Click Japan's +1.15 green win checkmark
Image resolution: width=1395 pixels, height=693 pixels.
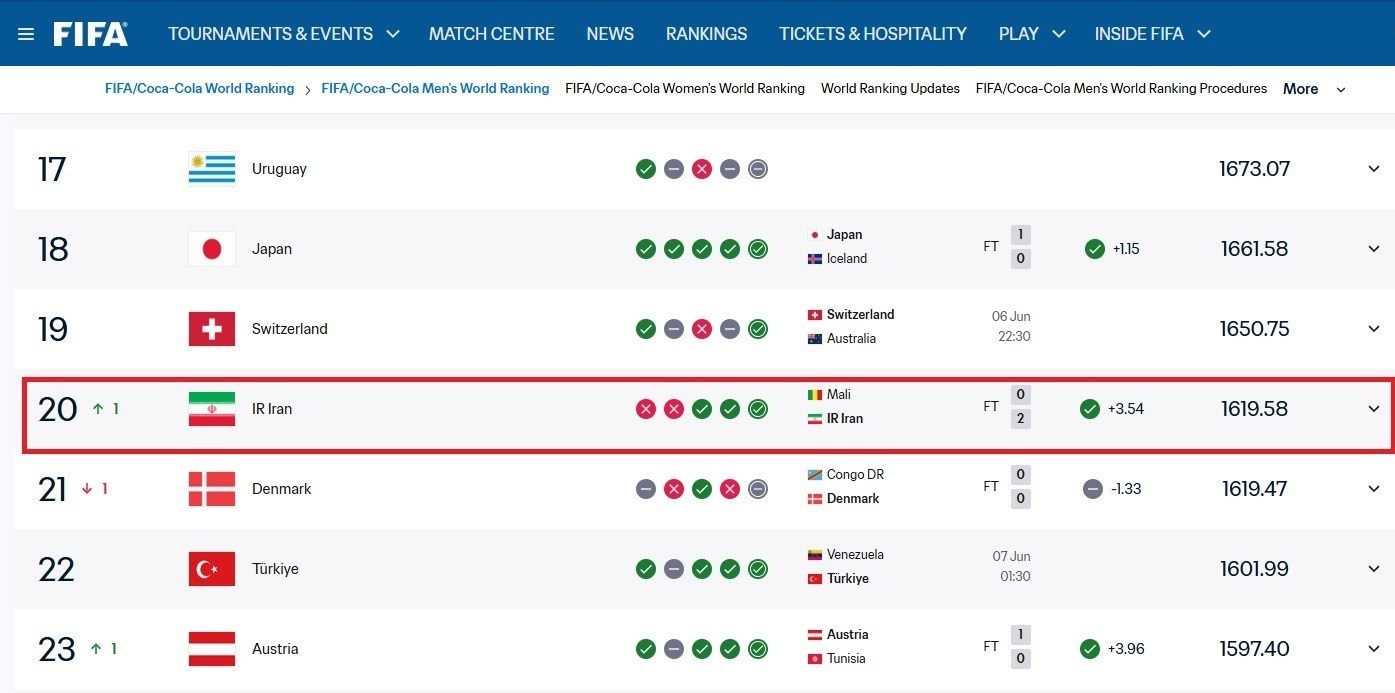point(1095,249)
